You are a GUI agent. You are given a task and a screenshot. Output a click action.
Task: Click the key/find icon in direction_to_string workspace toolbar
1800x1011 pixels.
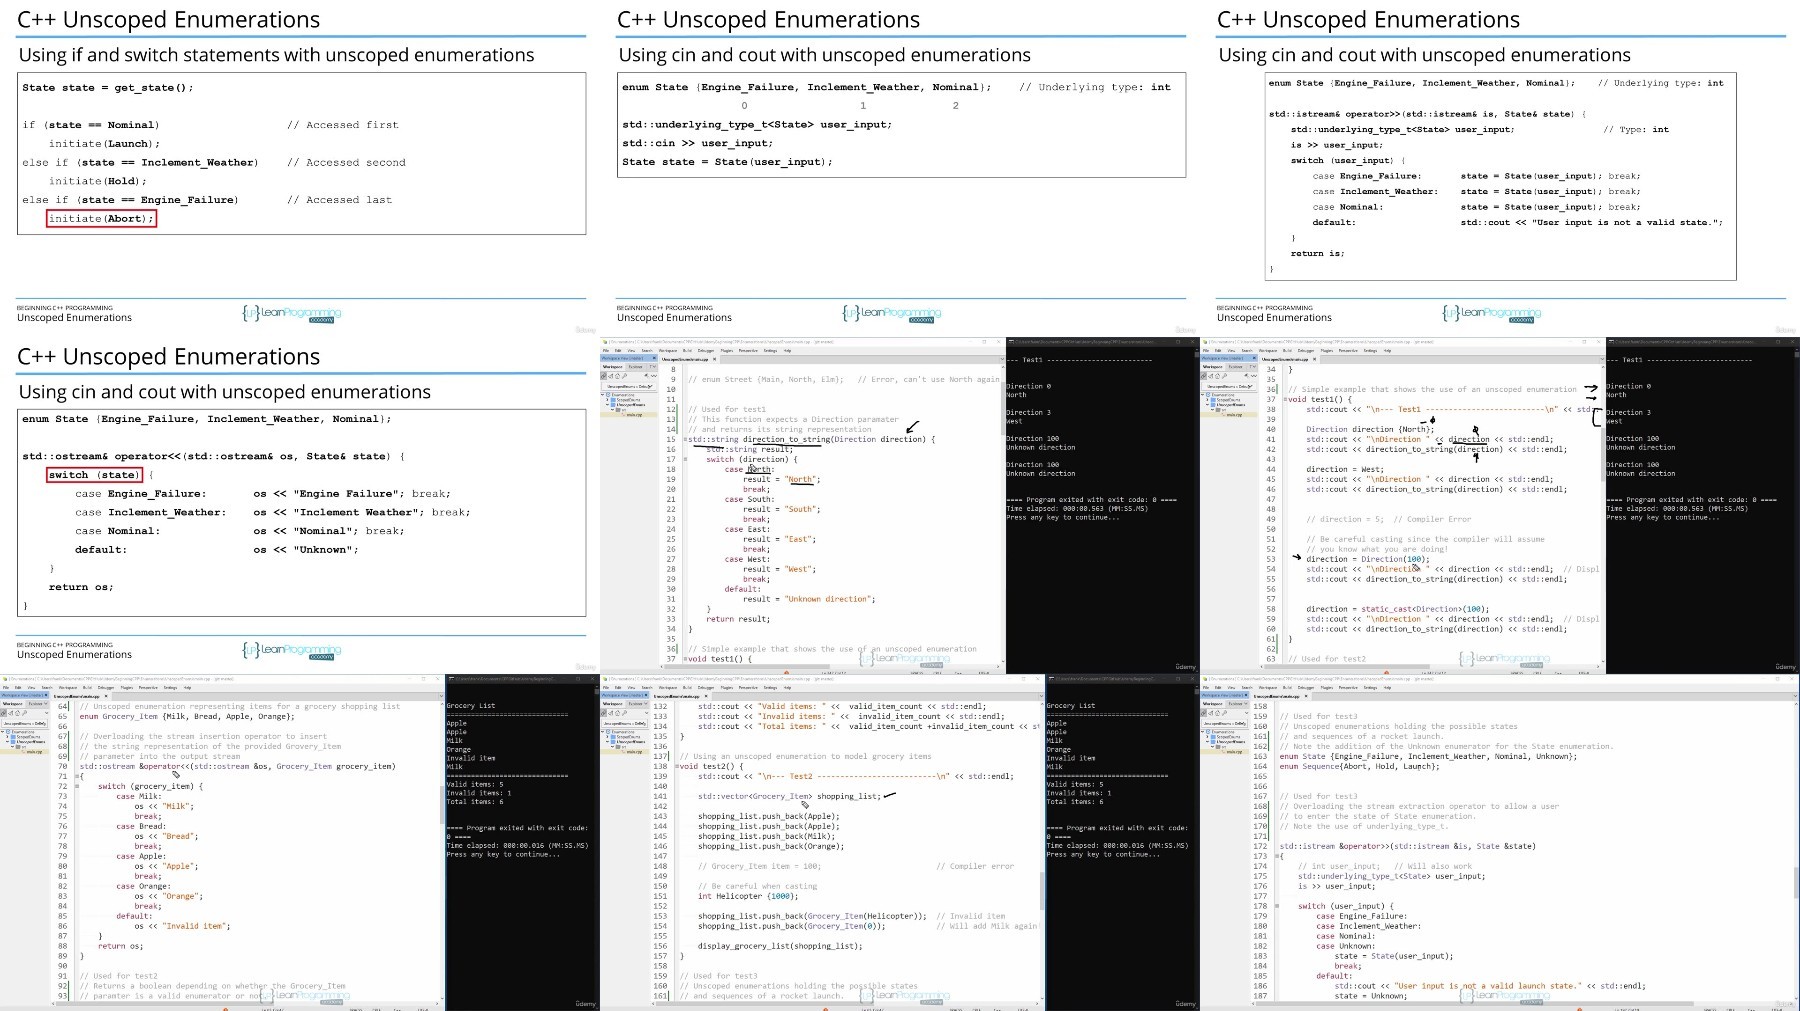[625, 376]
